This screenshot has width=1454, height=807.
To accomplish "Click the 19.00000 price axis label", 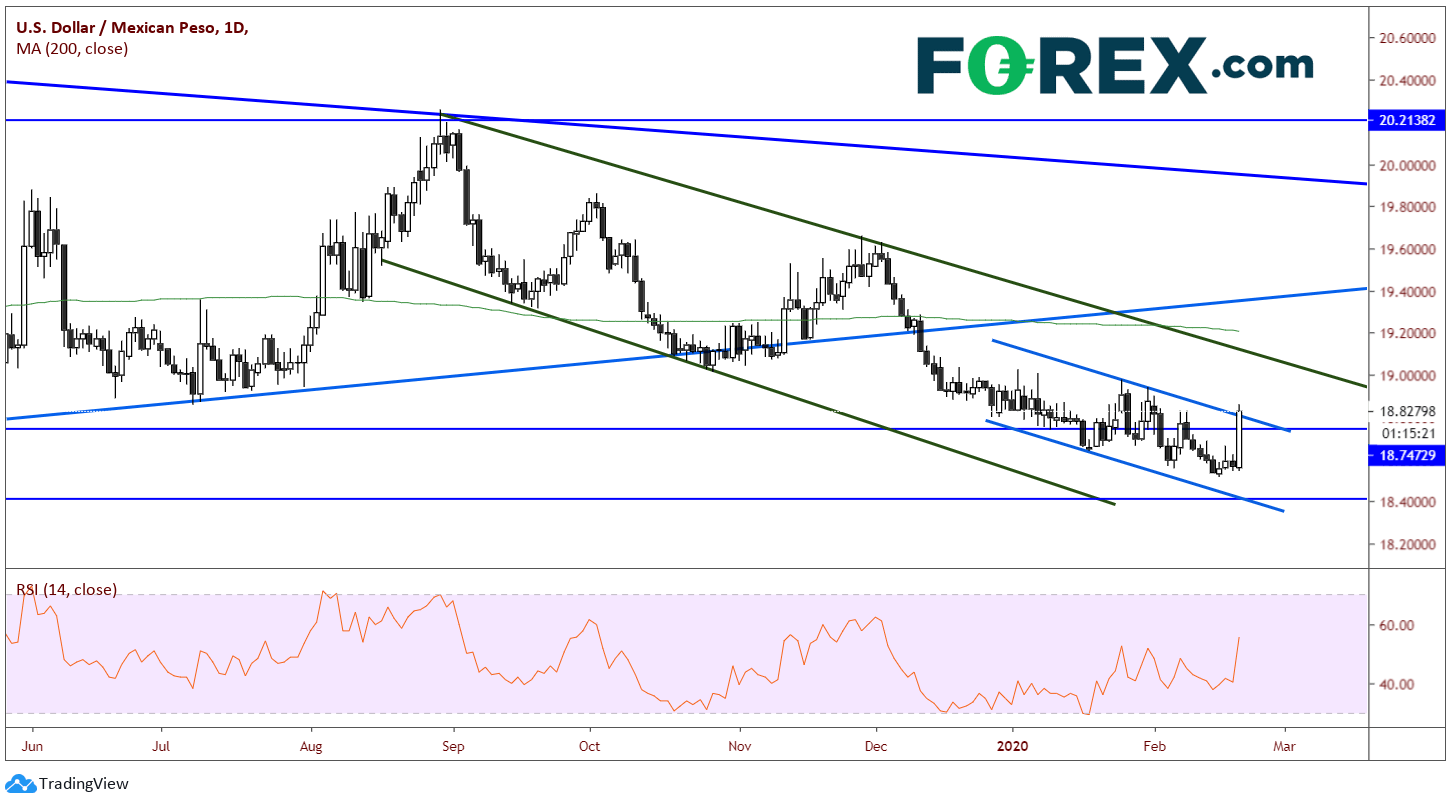I will point(1408,376).
